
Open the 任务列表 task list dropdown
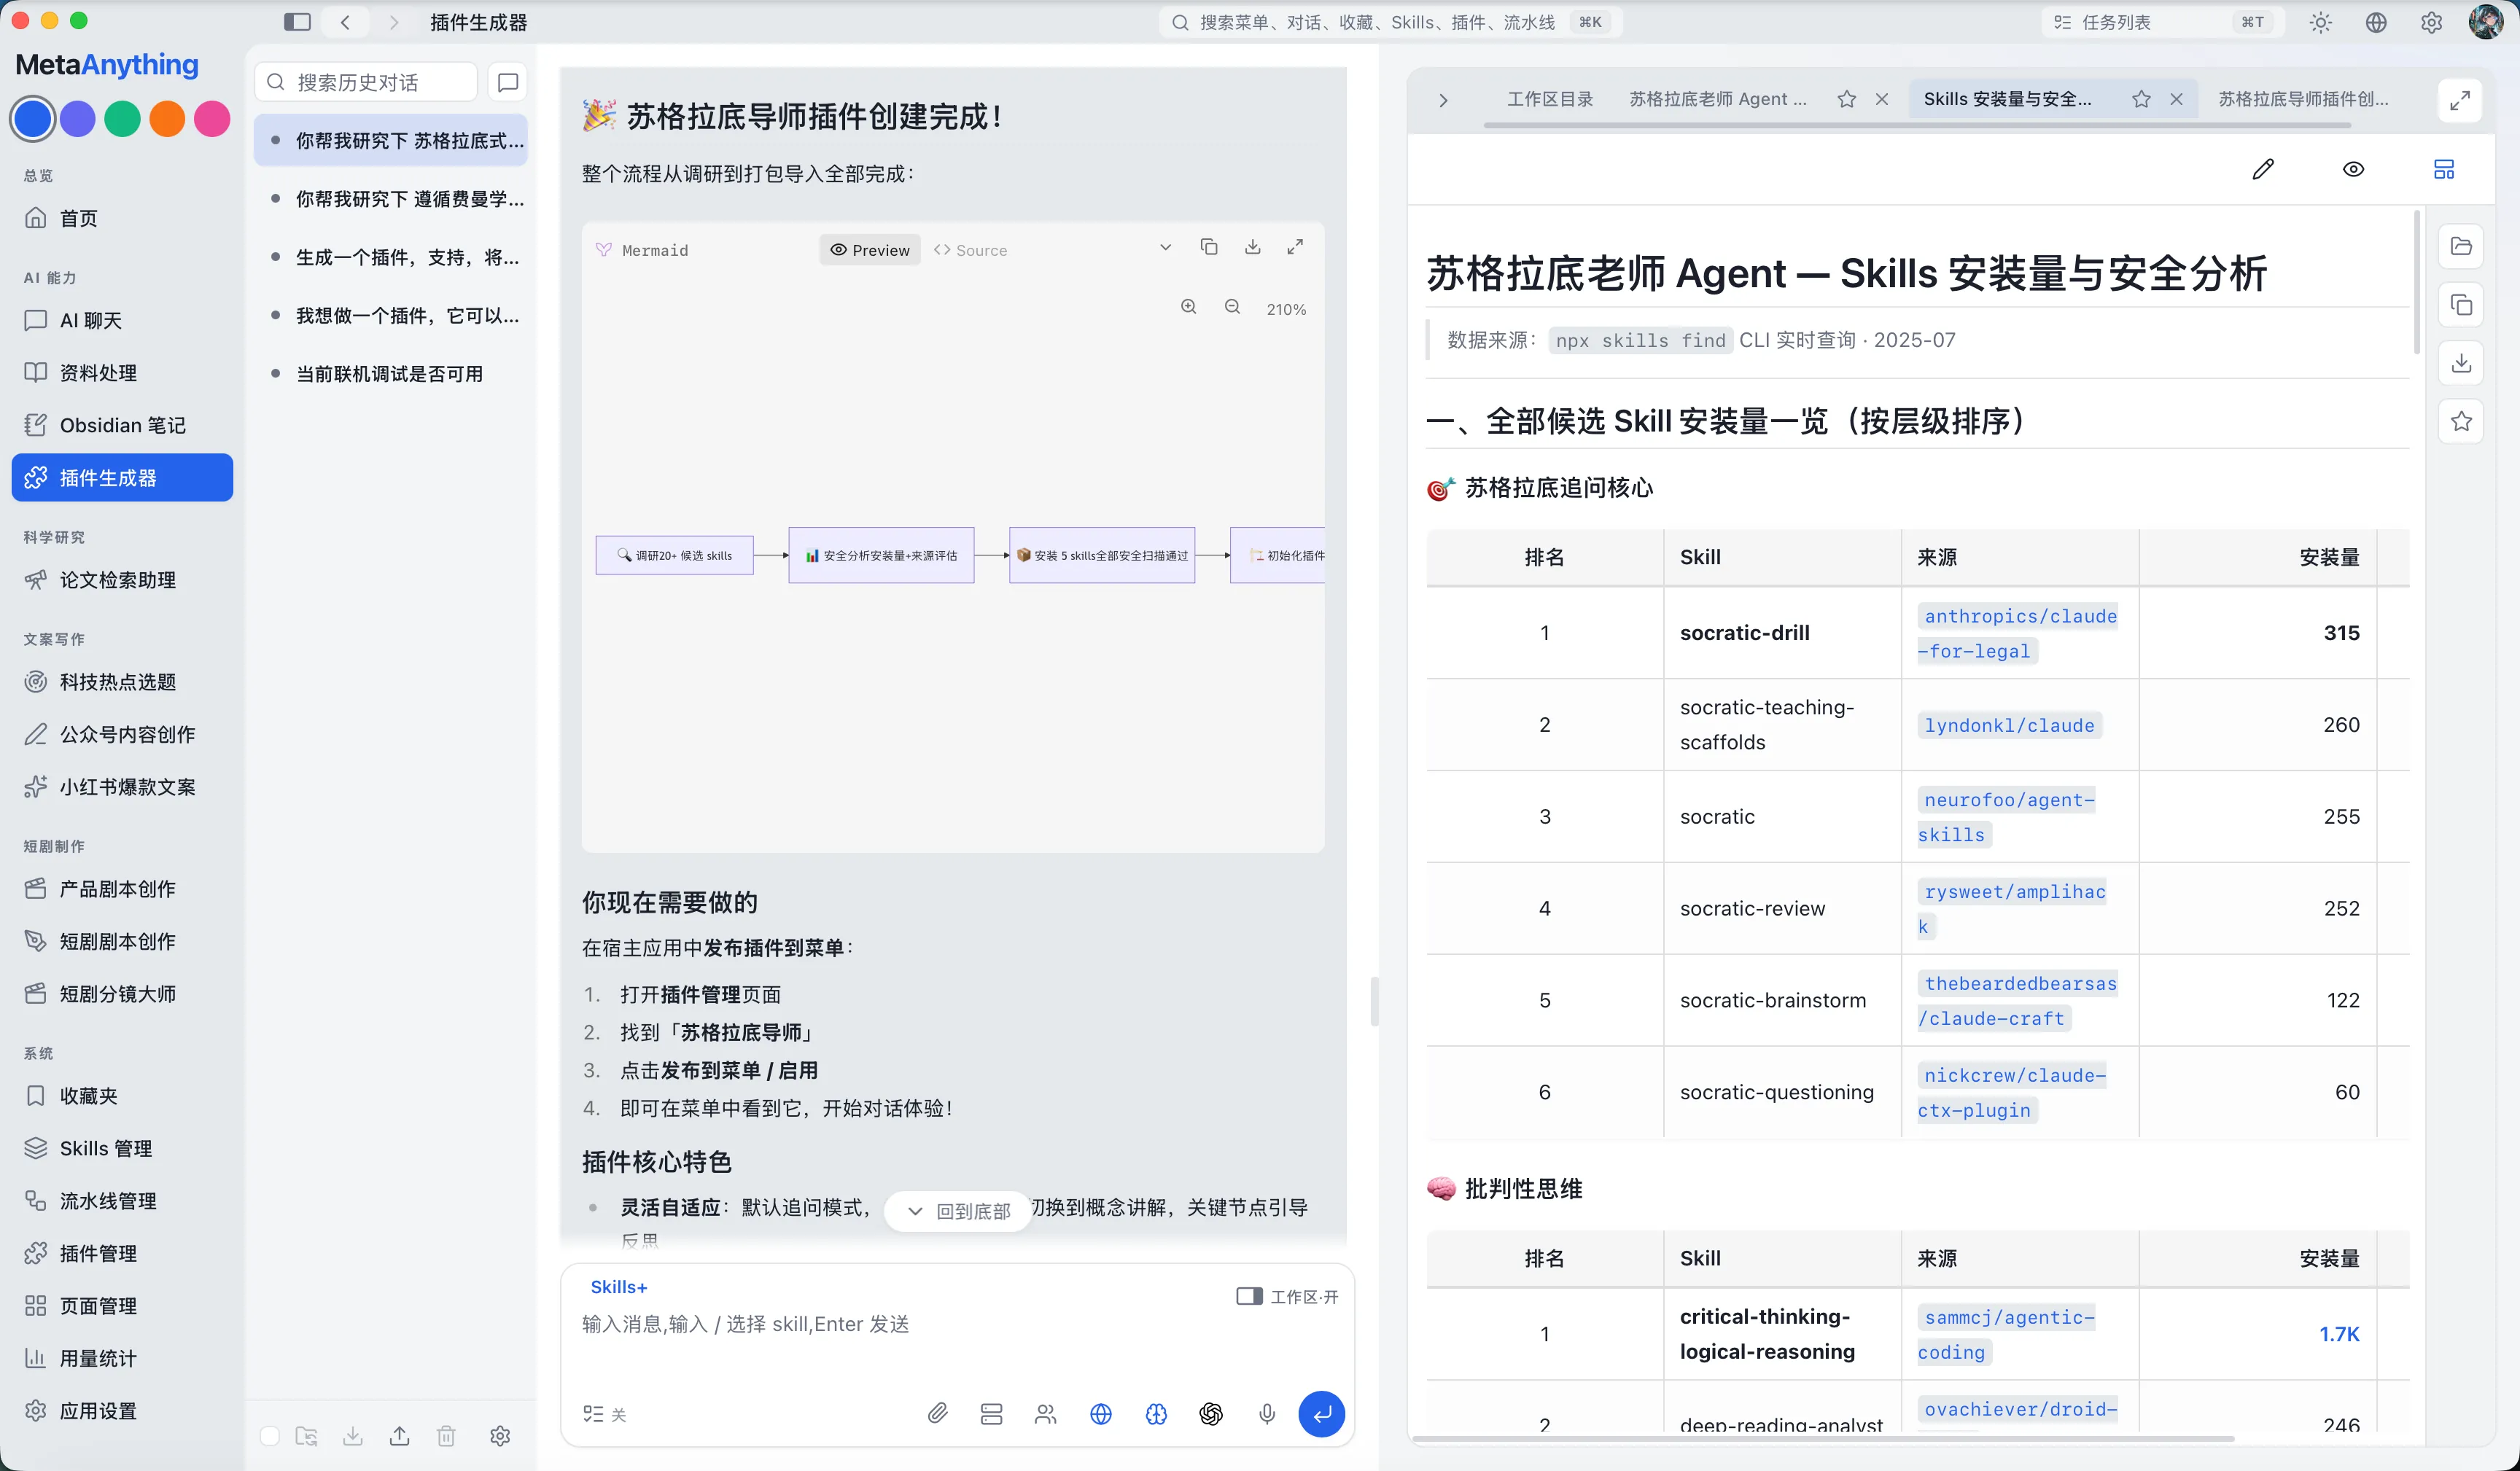2163,22
